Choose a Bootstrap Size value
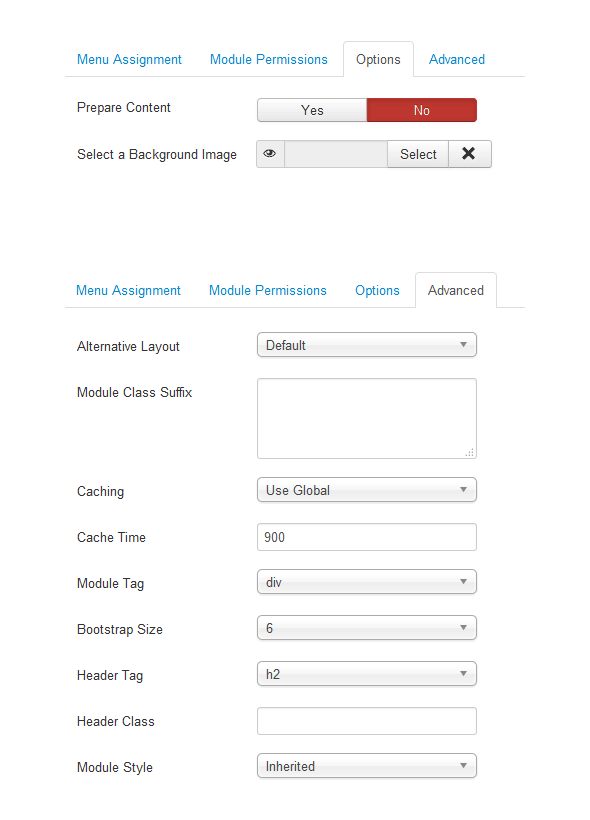This screenshot has width=590, height=820. (367, 628)
